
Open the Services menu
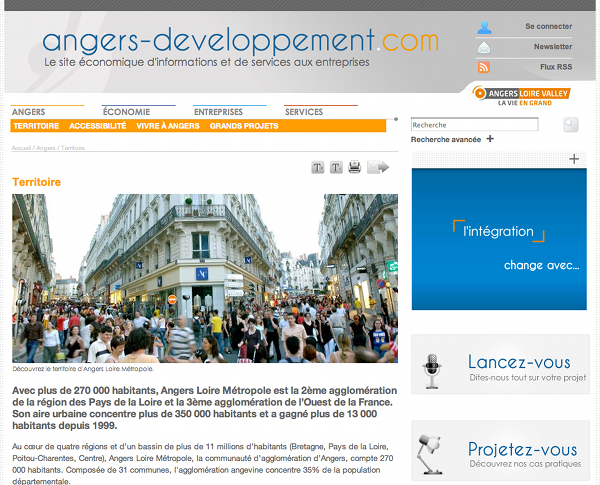pos(304,112)
